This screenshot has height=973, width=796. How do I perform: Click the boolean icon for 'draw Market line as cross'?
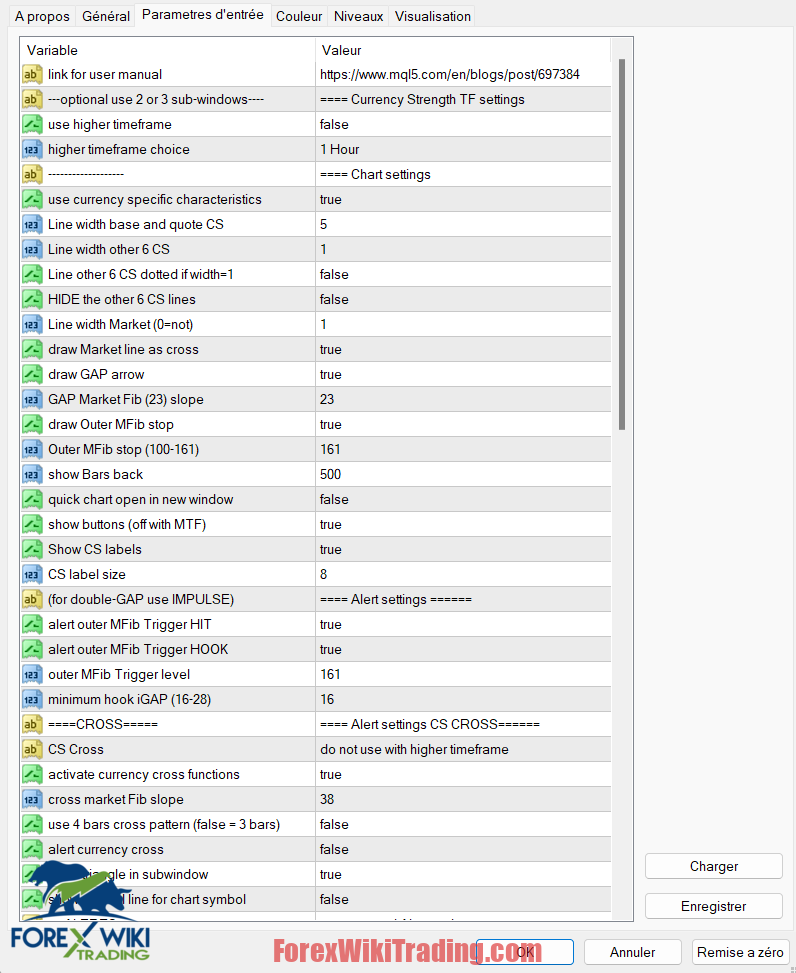[32, 349]
